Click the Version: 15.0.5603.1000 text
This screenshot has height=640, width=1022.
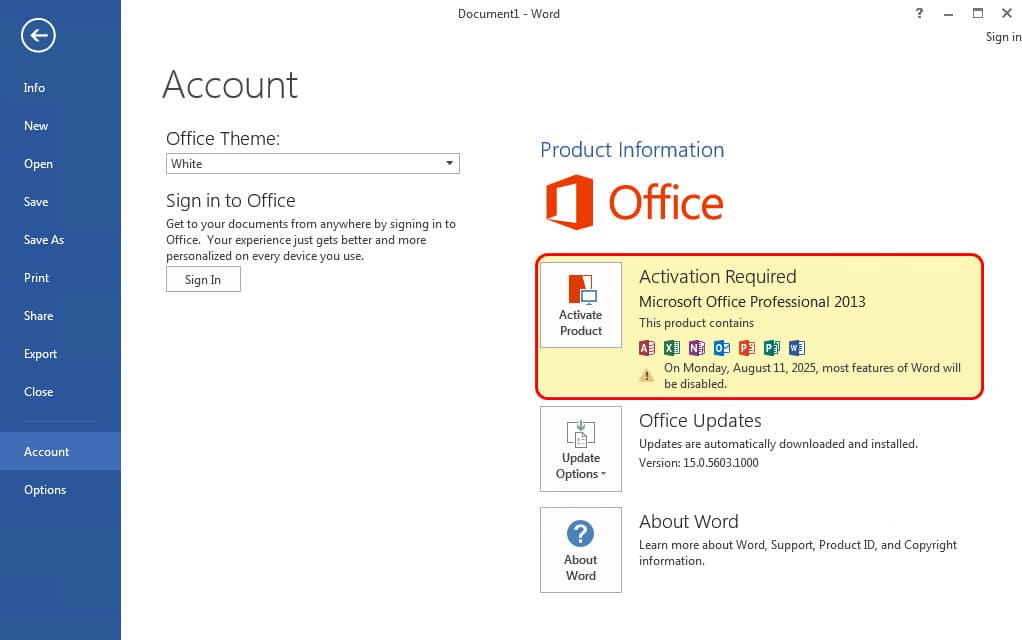coord(699,463)
